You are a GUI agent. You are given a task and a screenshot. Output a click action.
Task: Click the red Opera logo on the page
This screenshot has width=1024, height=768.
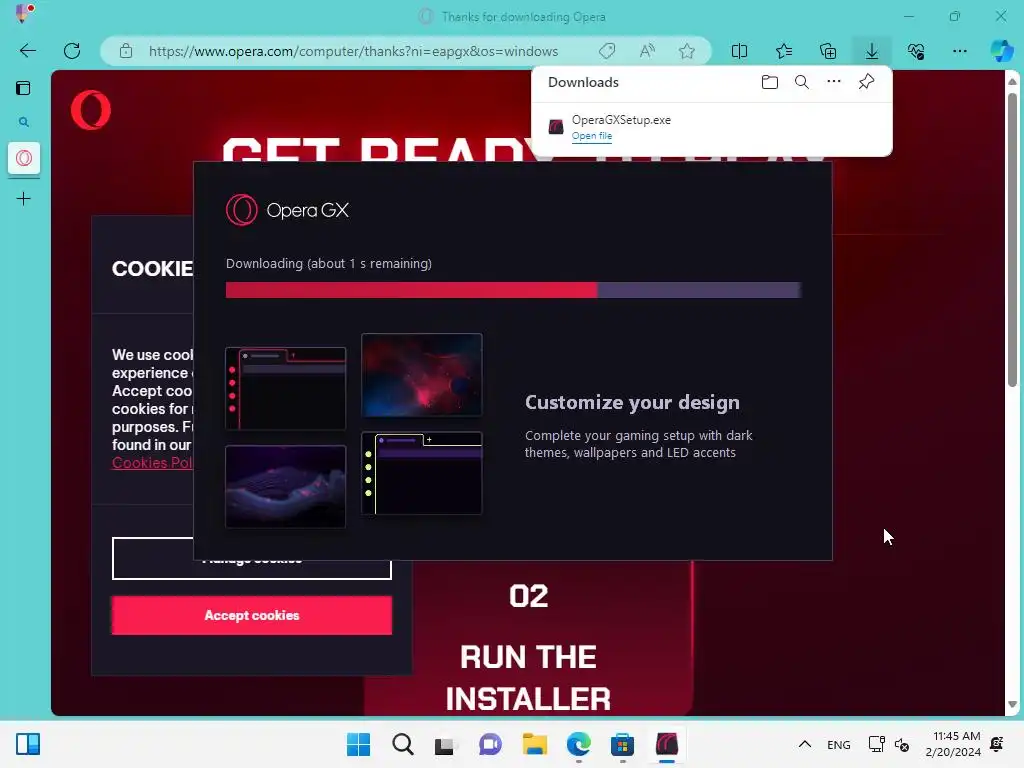tap(91, 110)
